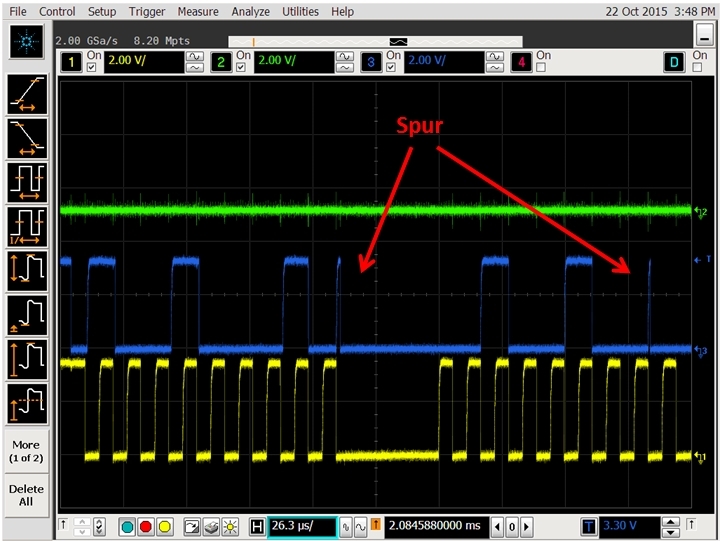The width and height of the screenshot is (720, 541).
Task: Click the orange delay reference marker icon
Action: point(376,524)
